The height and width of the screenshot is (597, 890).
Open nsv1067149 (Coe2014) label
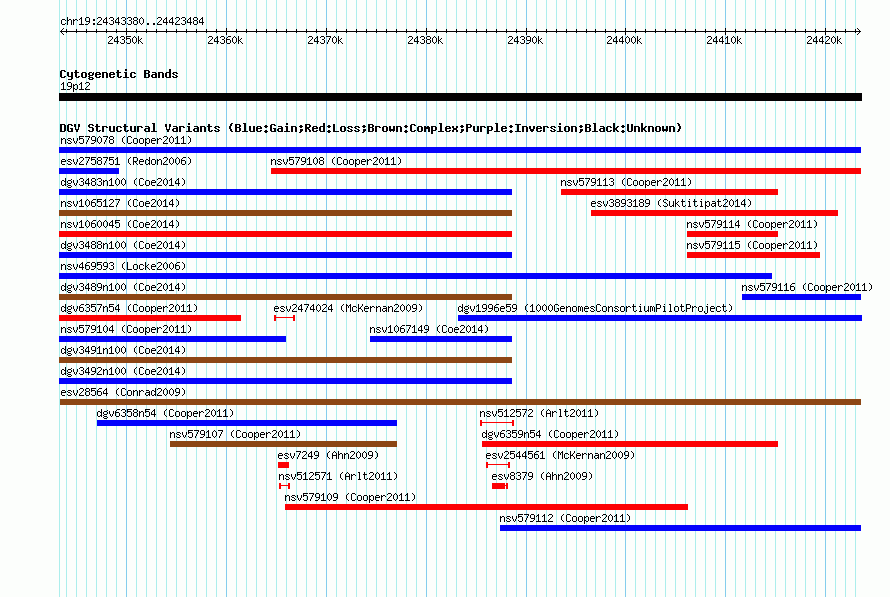pyautogui.click(x=429, y=329)
